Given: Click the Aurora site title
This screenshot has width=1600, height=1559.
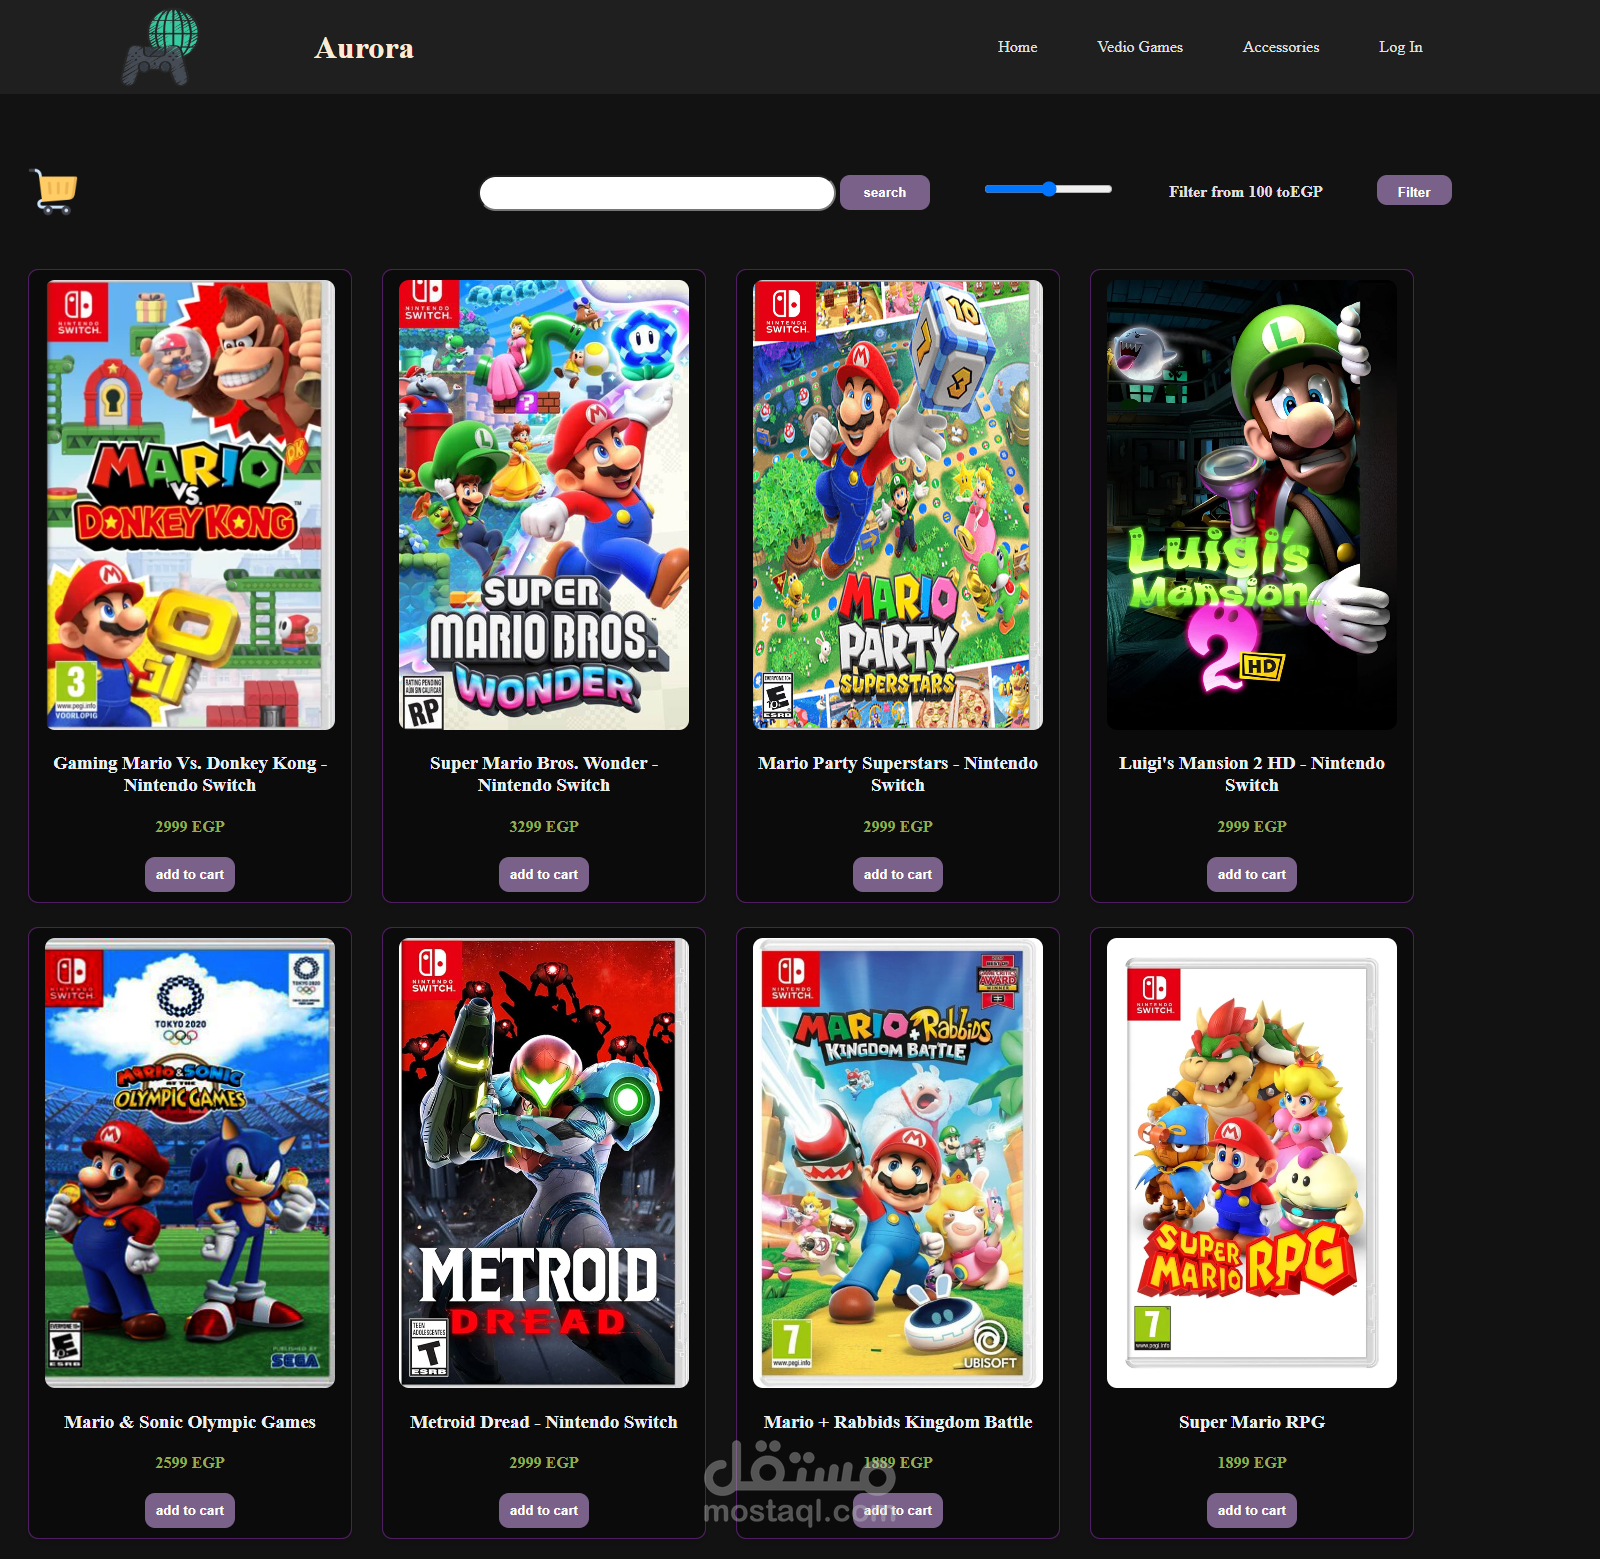Looking at the screenshot, I should pos(364,48).
